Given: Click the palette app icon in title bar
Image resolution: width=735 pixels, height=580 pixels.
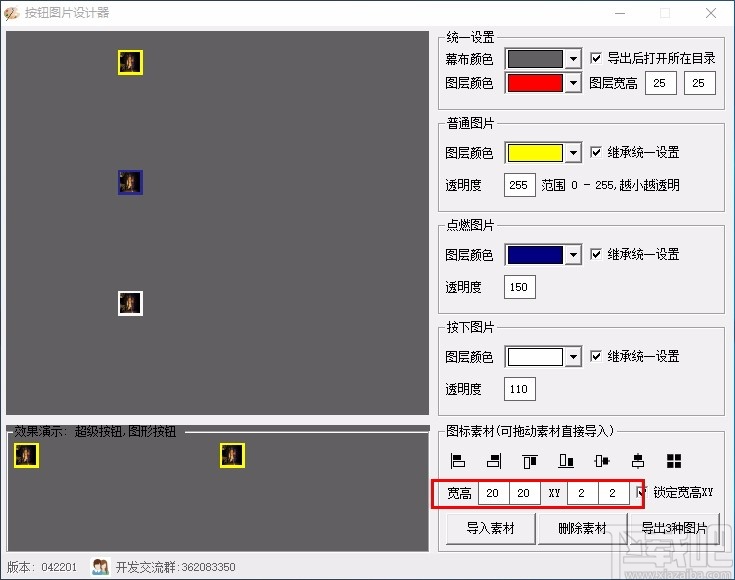Looking at the screenshot, I should [x=11, y=13].
